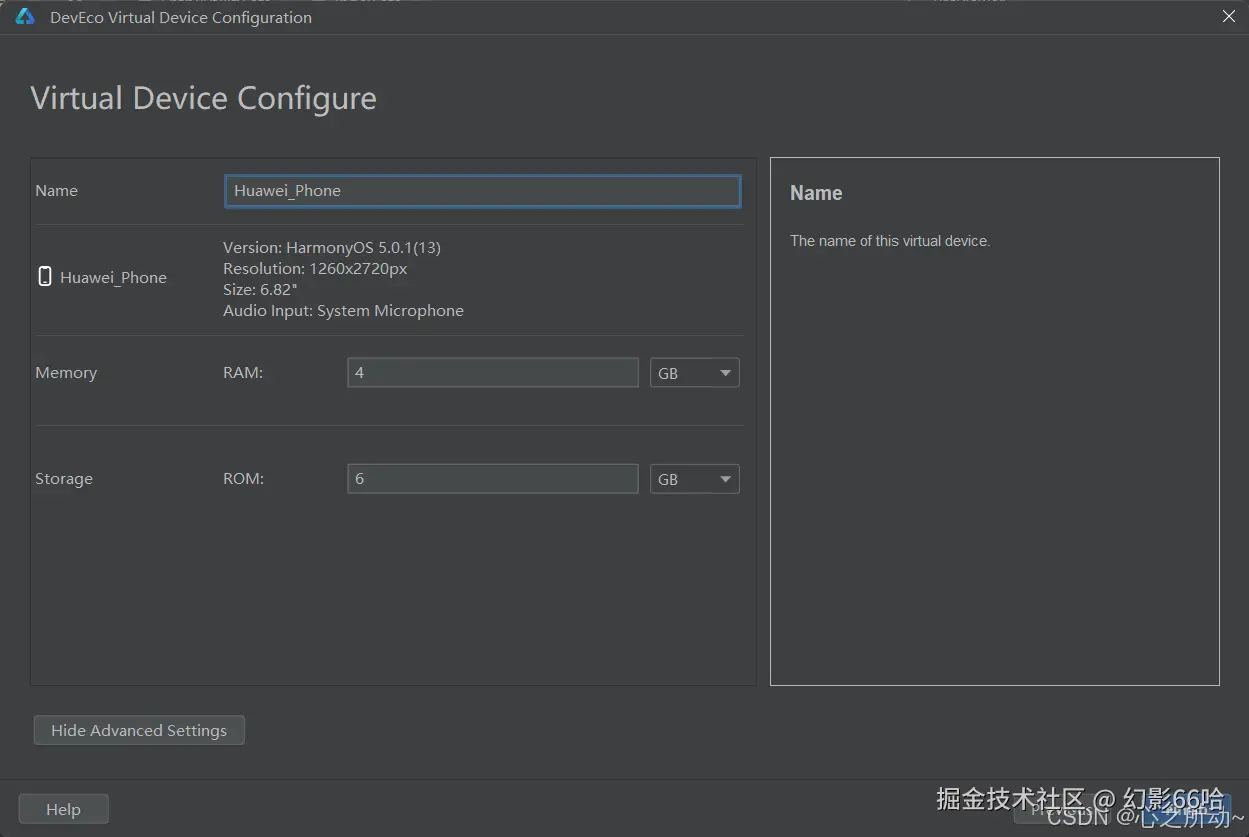Focus the Name field containing Huawei_Phone
Image resolution: width=1249 pixels, height=837 pixels.
click(x=482, y=191)
